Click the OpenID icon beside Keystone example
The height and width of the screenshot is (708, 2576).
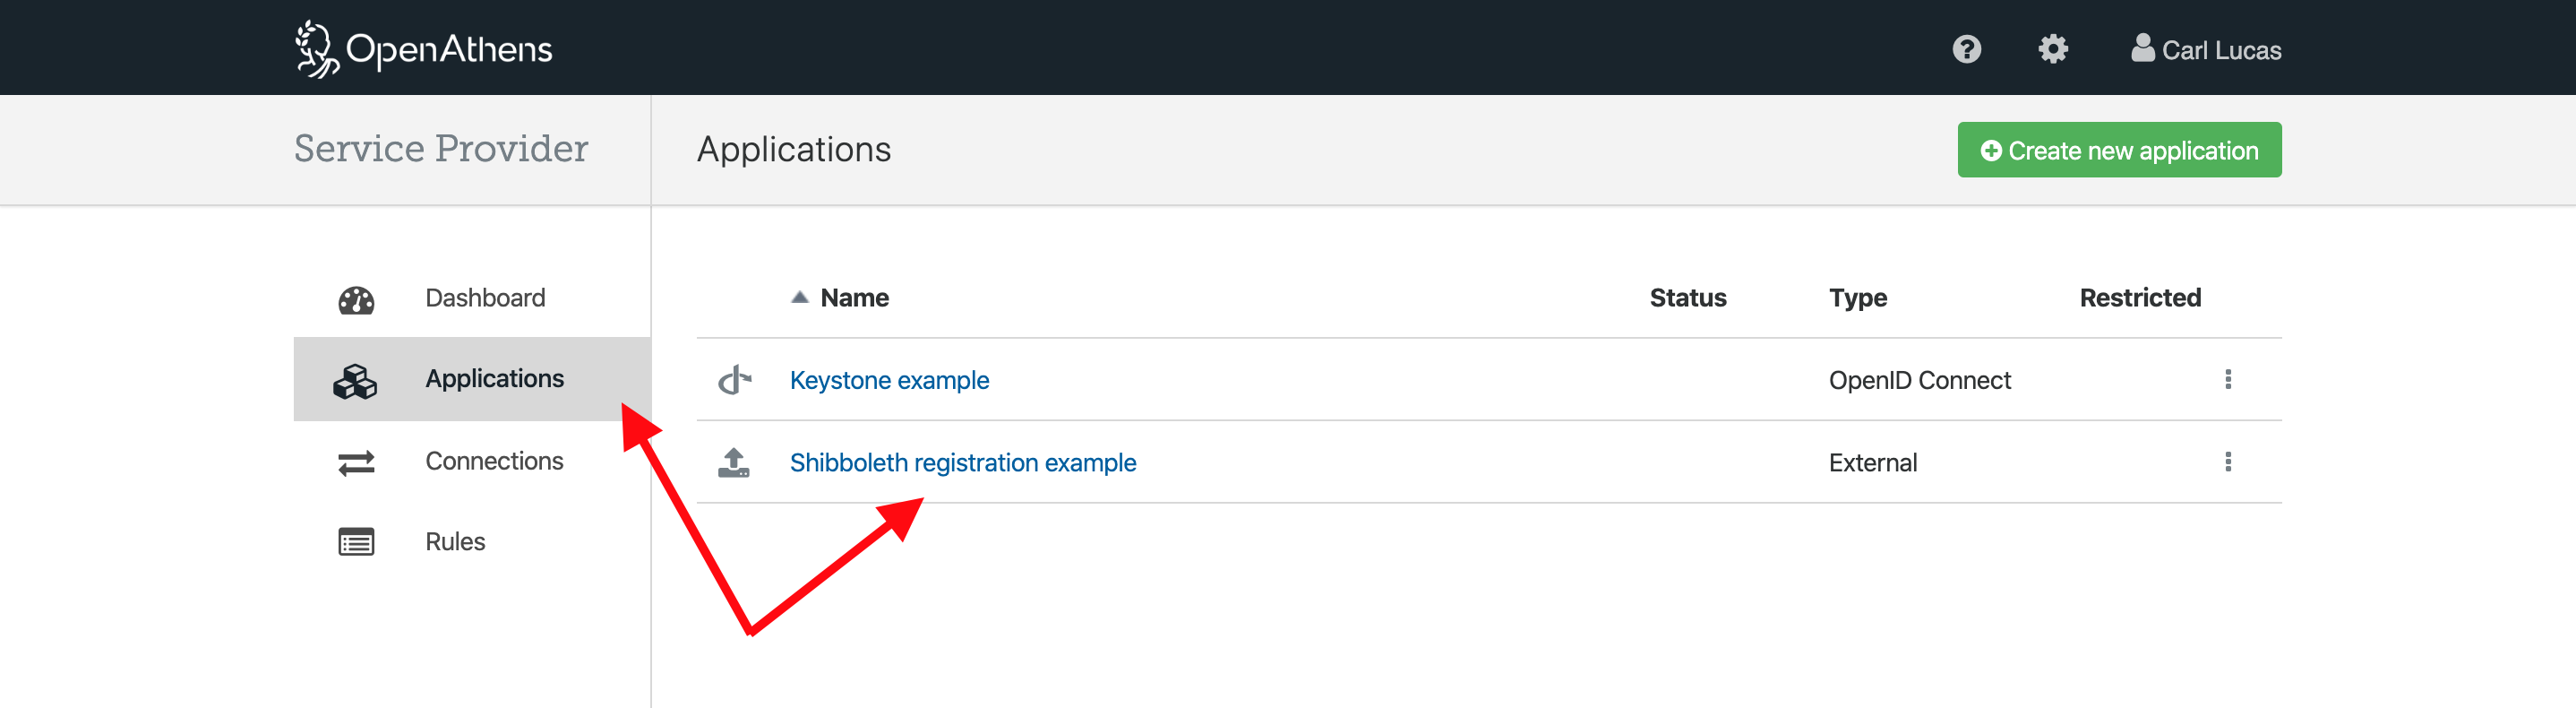click(734, 380)
